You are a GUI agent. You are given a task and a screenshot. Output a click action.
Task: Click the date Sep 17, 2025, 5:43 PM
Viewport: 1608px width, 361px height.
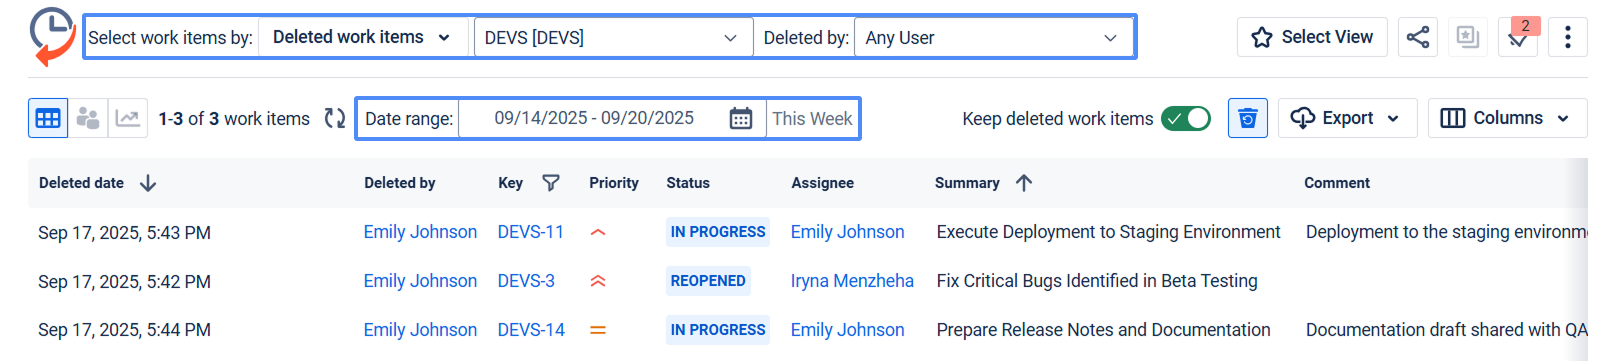(124, 233)
